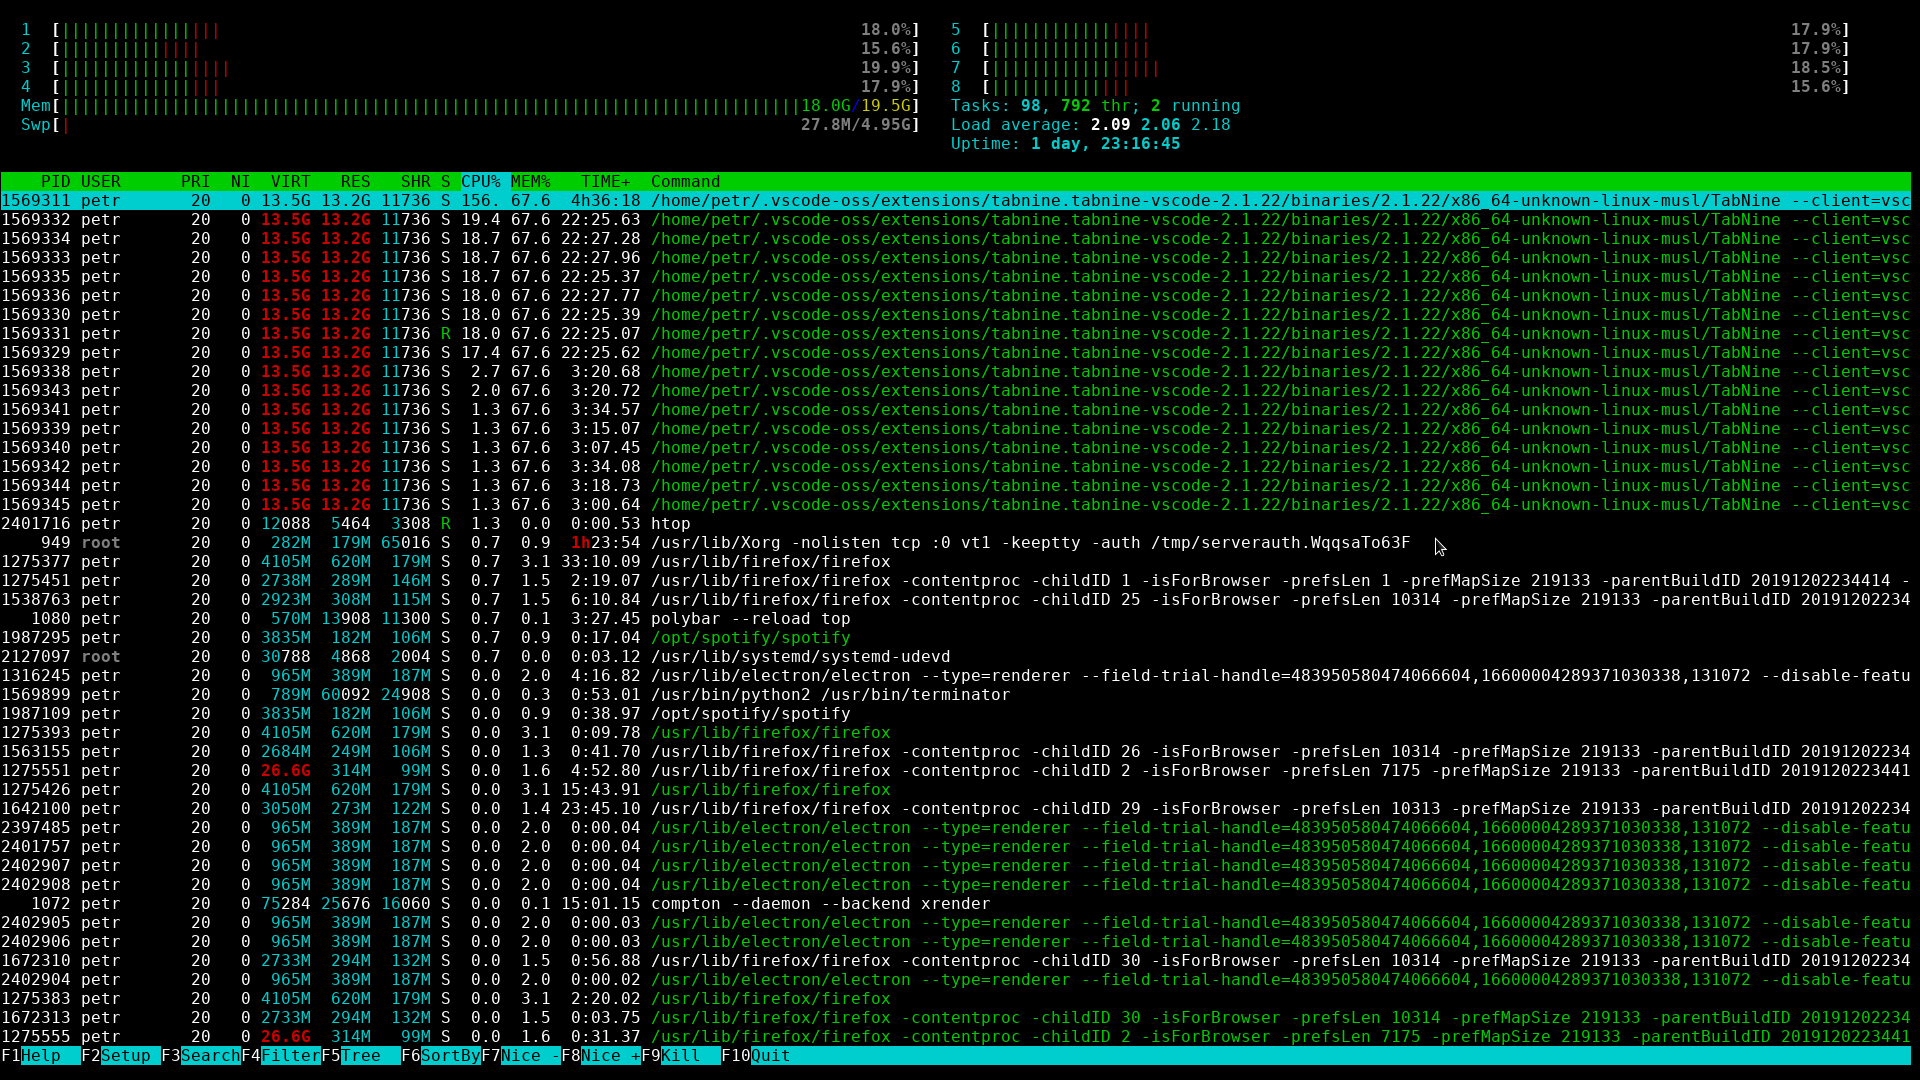Click the F1 Help function key button
This screenshot has width=1920, height=1080.
(x=40, y=1056)
